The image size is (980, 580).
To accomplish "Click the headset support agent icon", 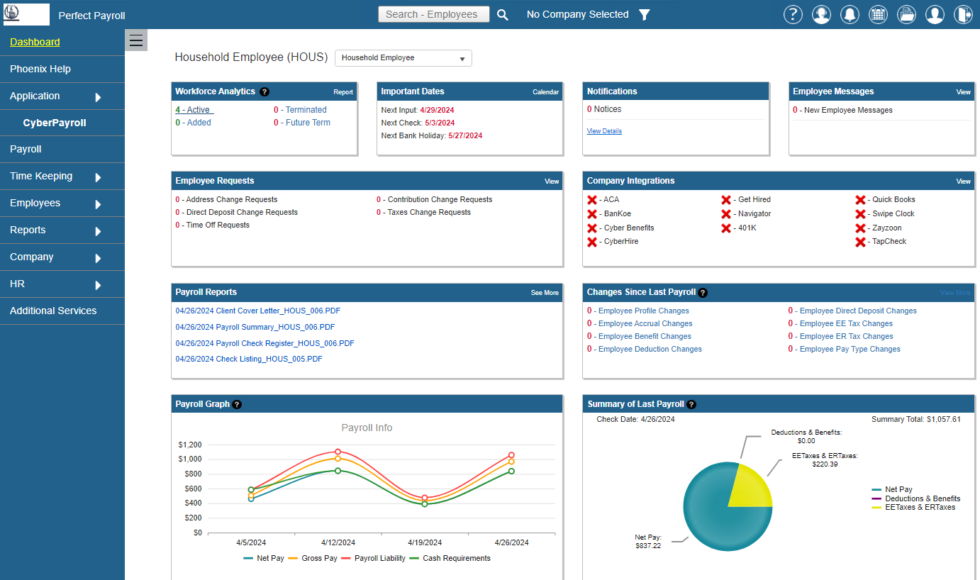I will click(821, 14).
